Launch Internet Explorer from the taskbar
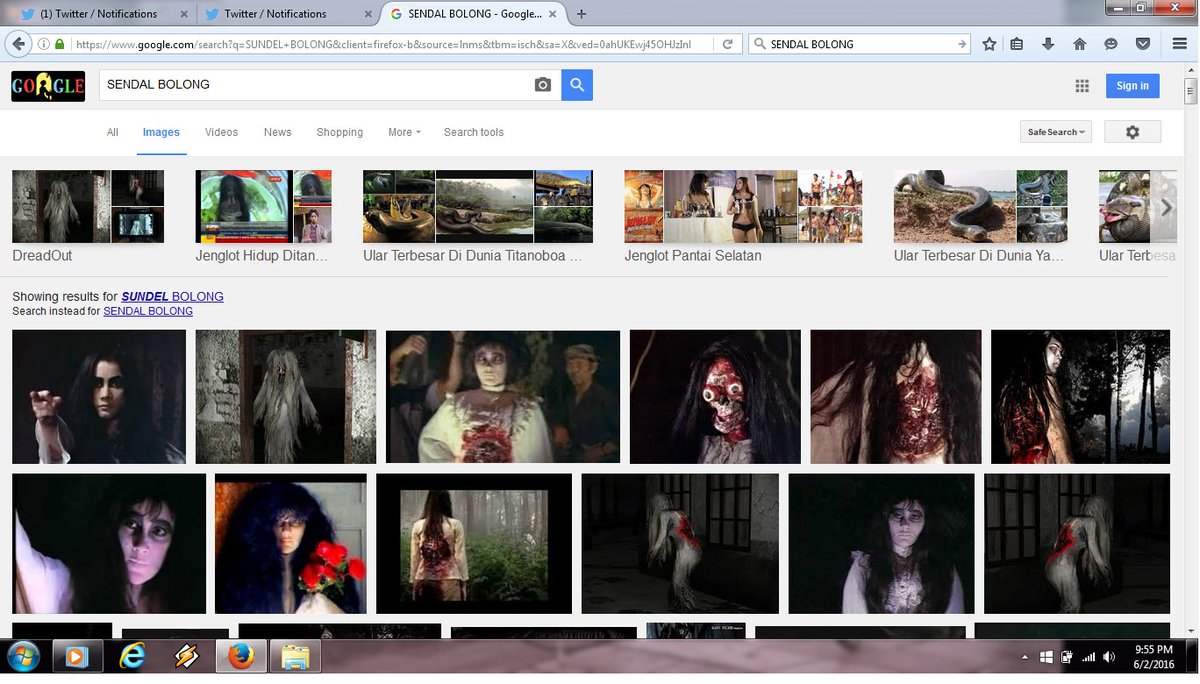The image size is (1200, 684). pyautogui.click(x=131, y=657)
